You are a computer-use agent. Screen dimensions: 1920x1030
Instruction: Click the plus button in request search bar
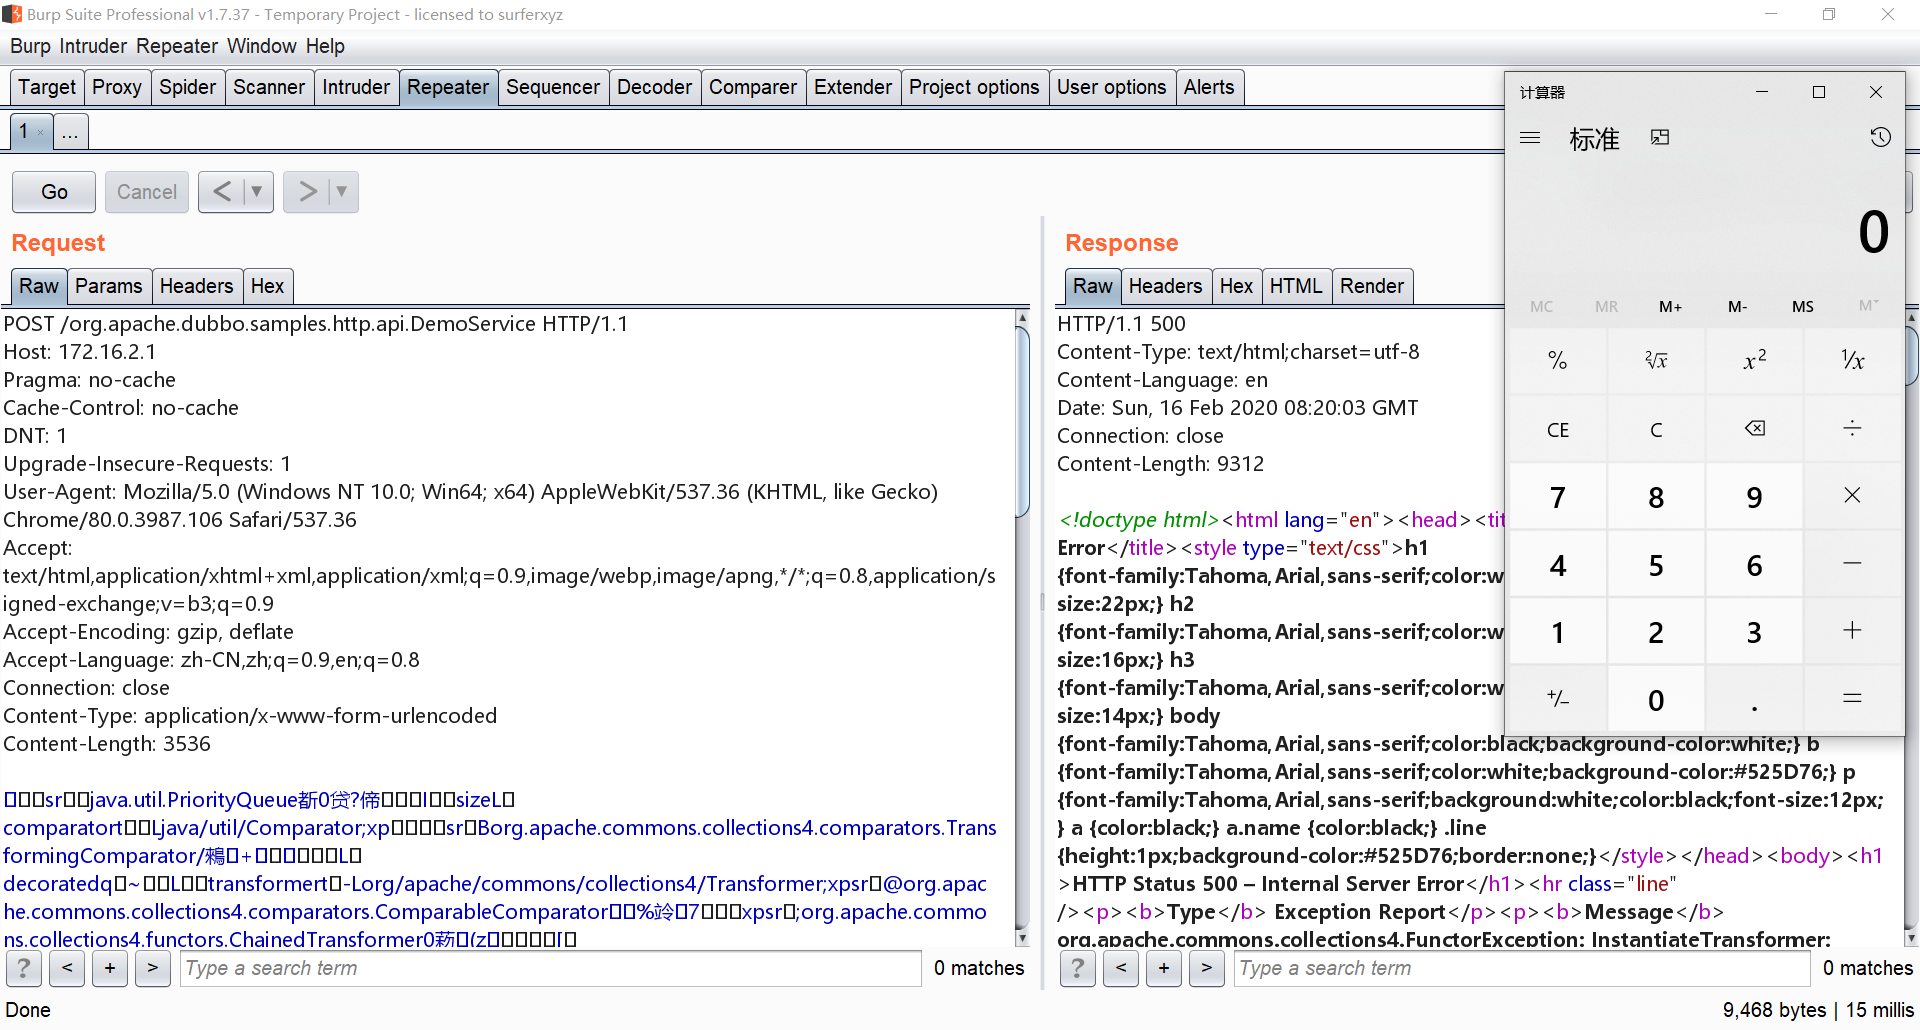110,968
